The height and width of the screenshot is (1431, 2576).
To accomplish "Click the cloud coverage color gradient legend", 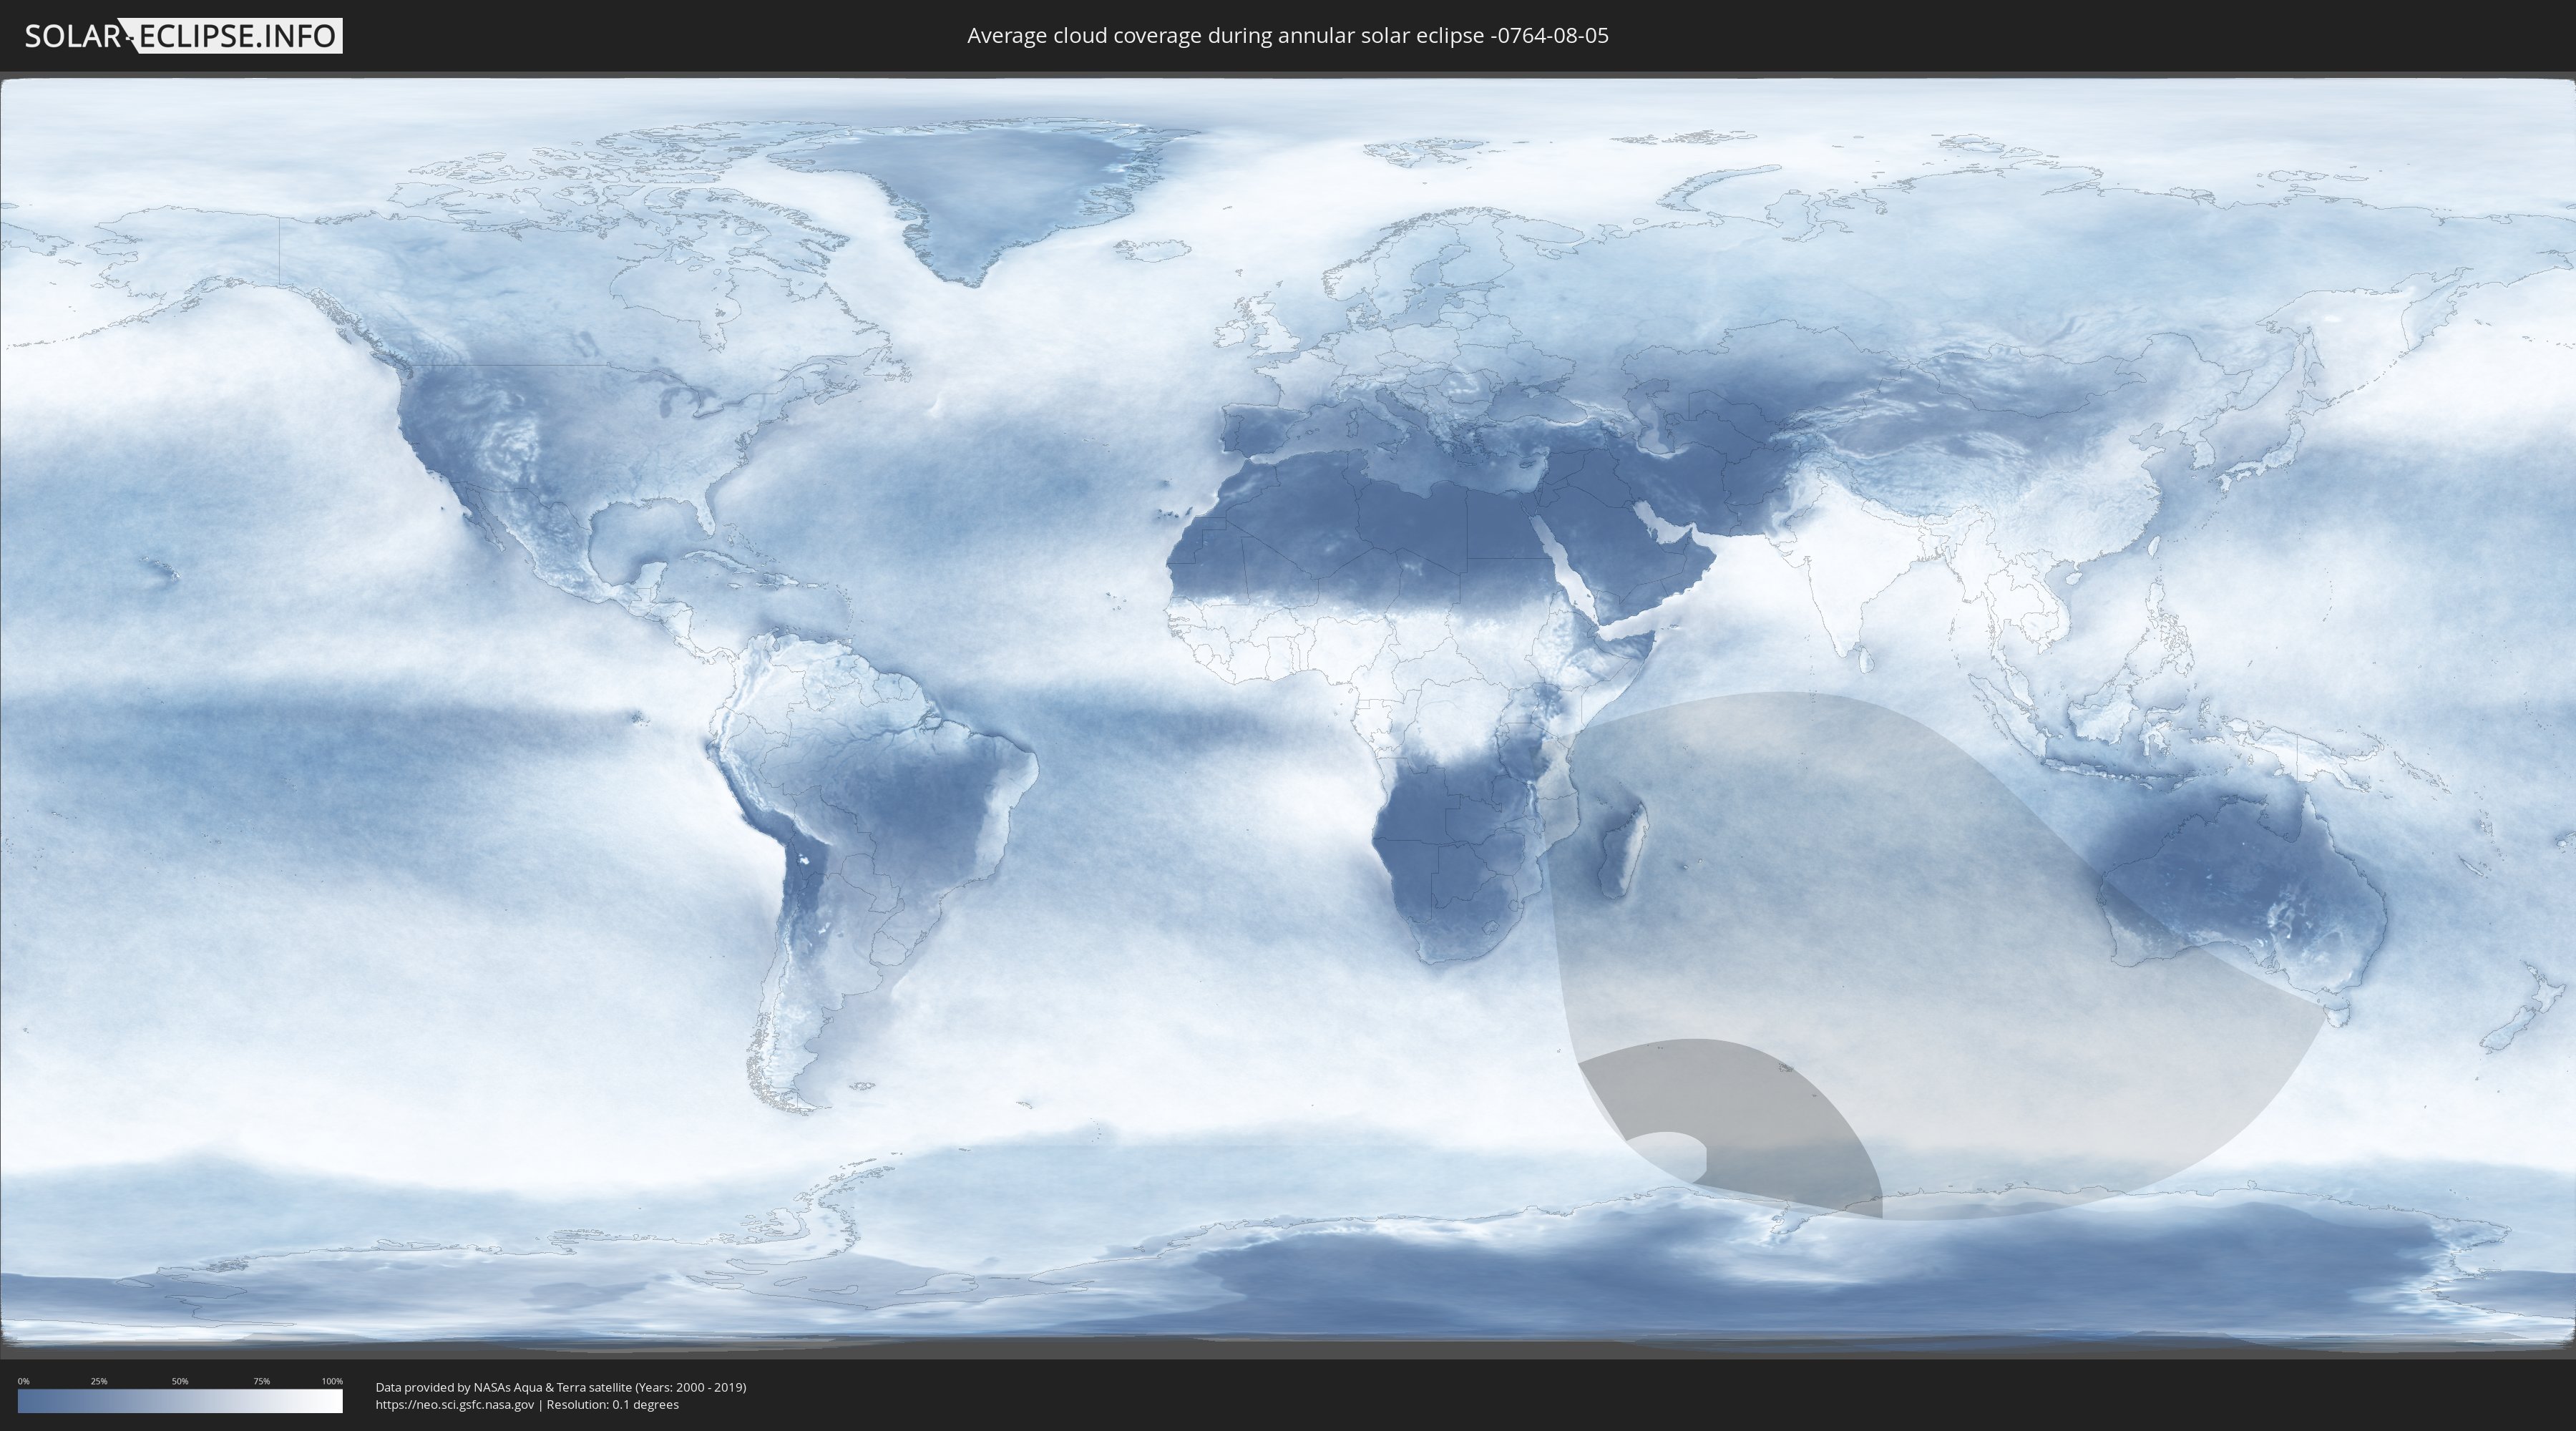I will (180, 1401).
